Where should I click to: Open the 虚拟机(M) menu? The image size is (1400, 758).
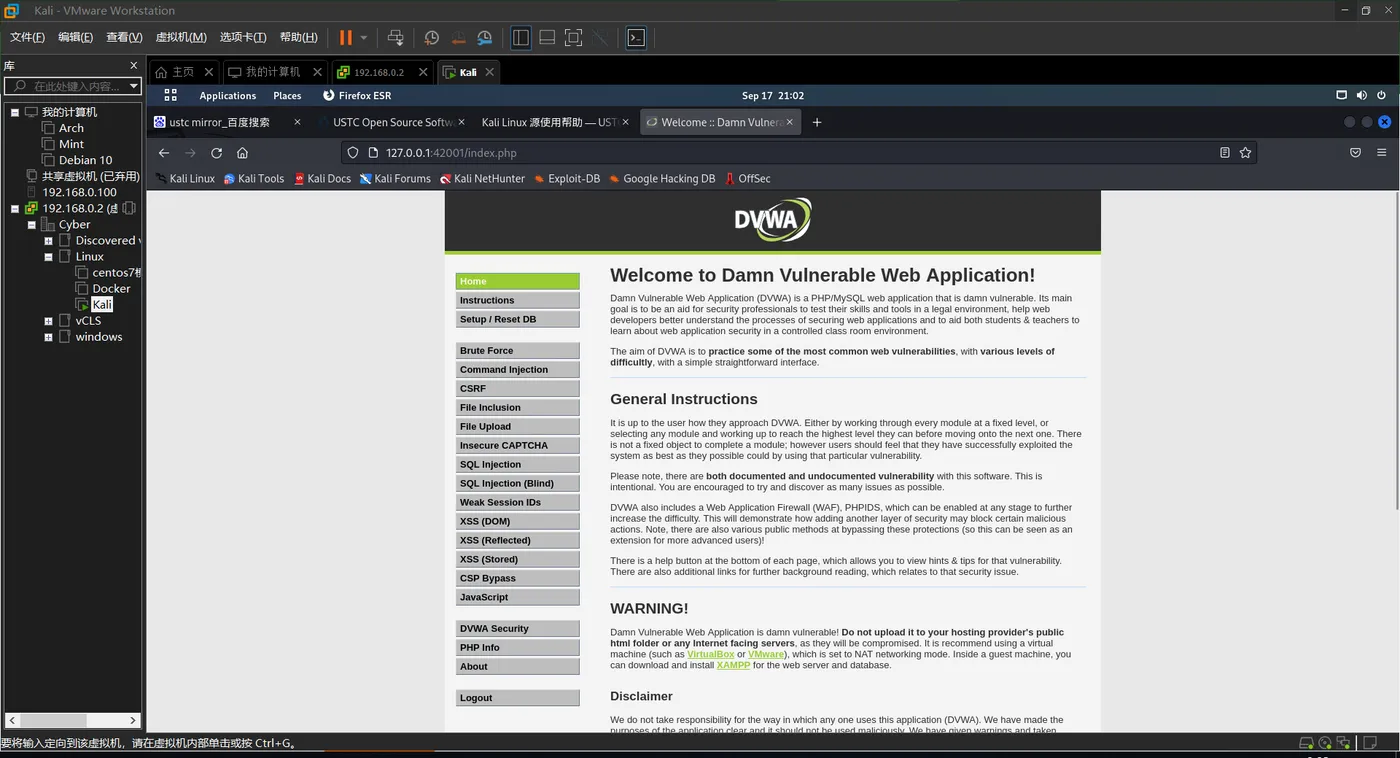click(x=181, y=37)
